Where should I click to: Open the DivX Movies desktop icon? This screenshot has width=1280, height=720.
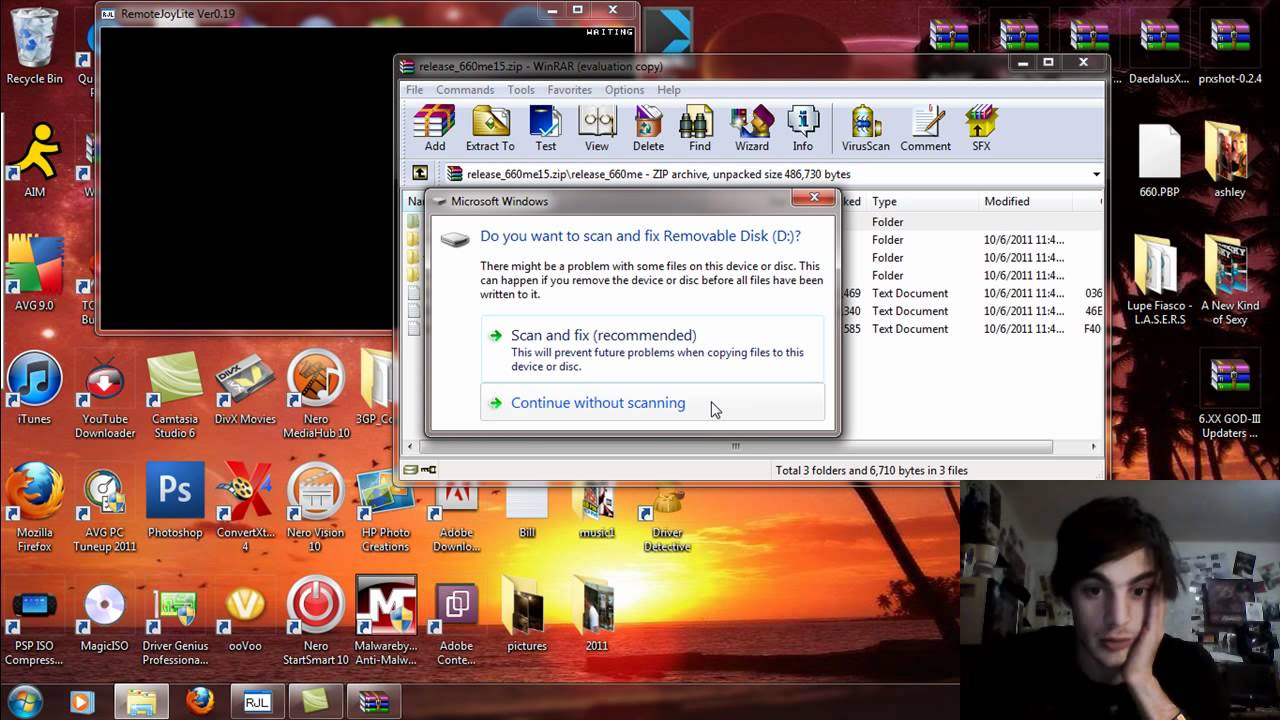pos(245,388)
